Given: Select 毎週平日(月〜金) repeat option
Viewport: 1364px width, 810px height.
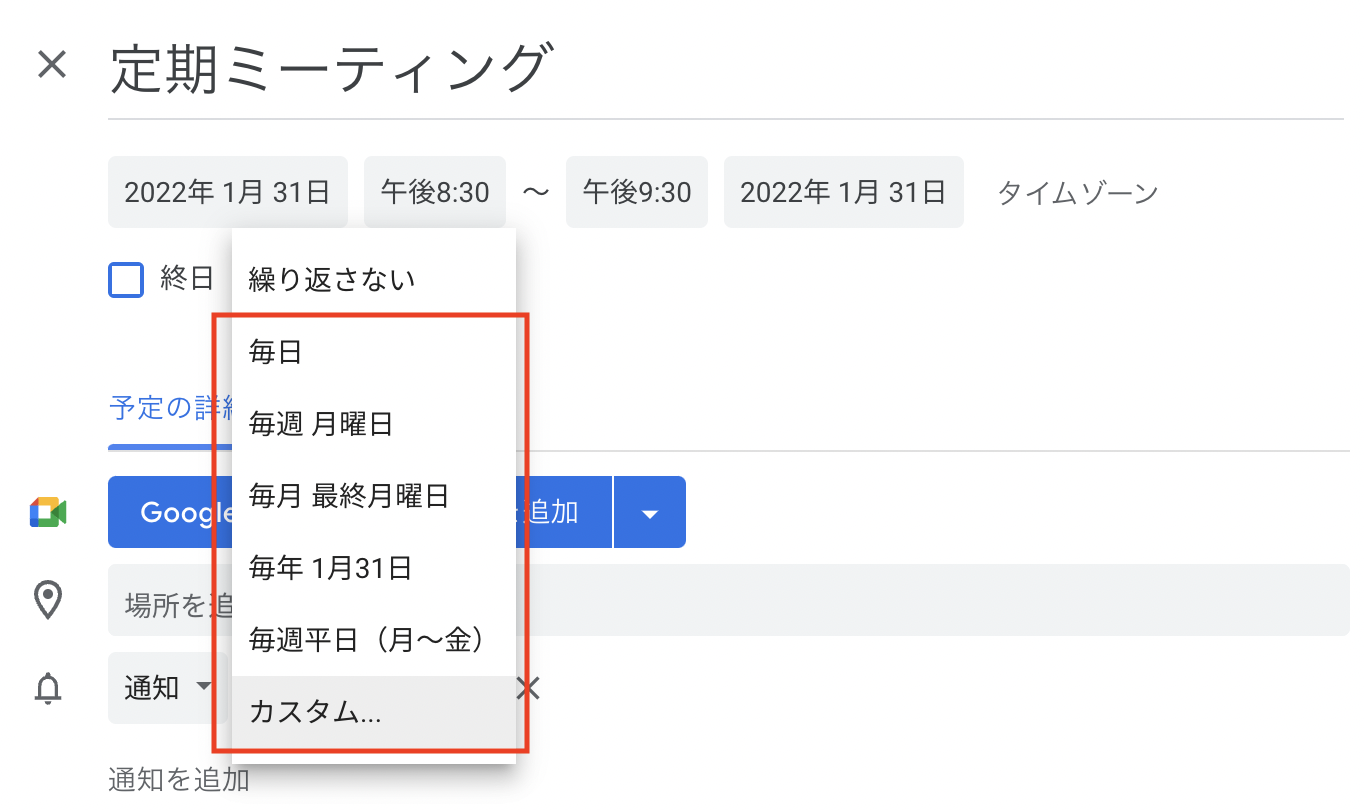Looking at the screenshot, I should pyautogui.click(x=367, y=640).
